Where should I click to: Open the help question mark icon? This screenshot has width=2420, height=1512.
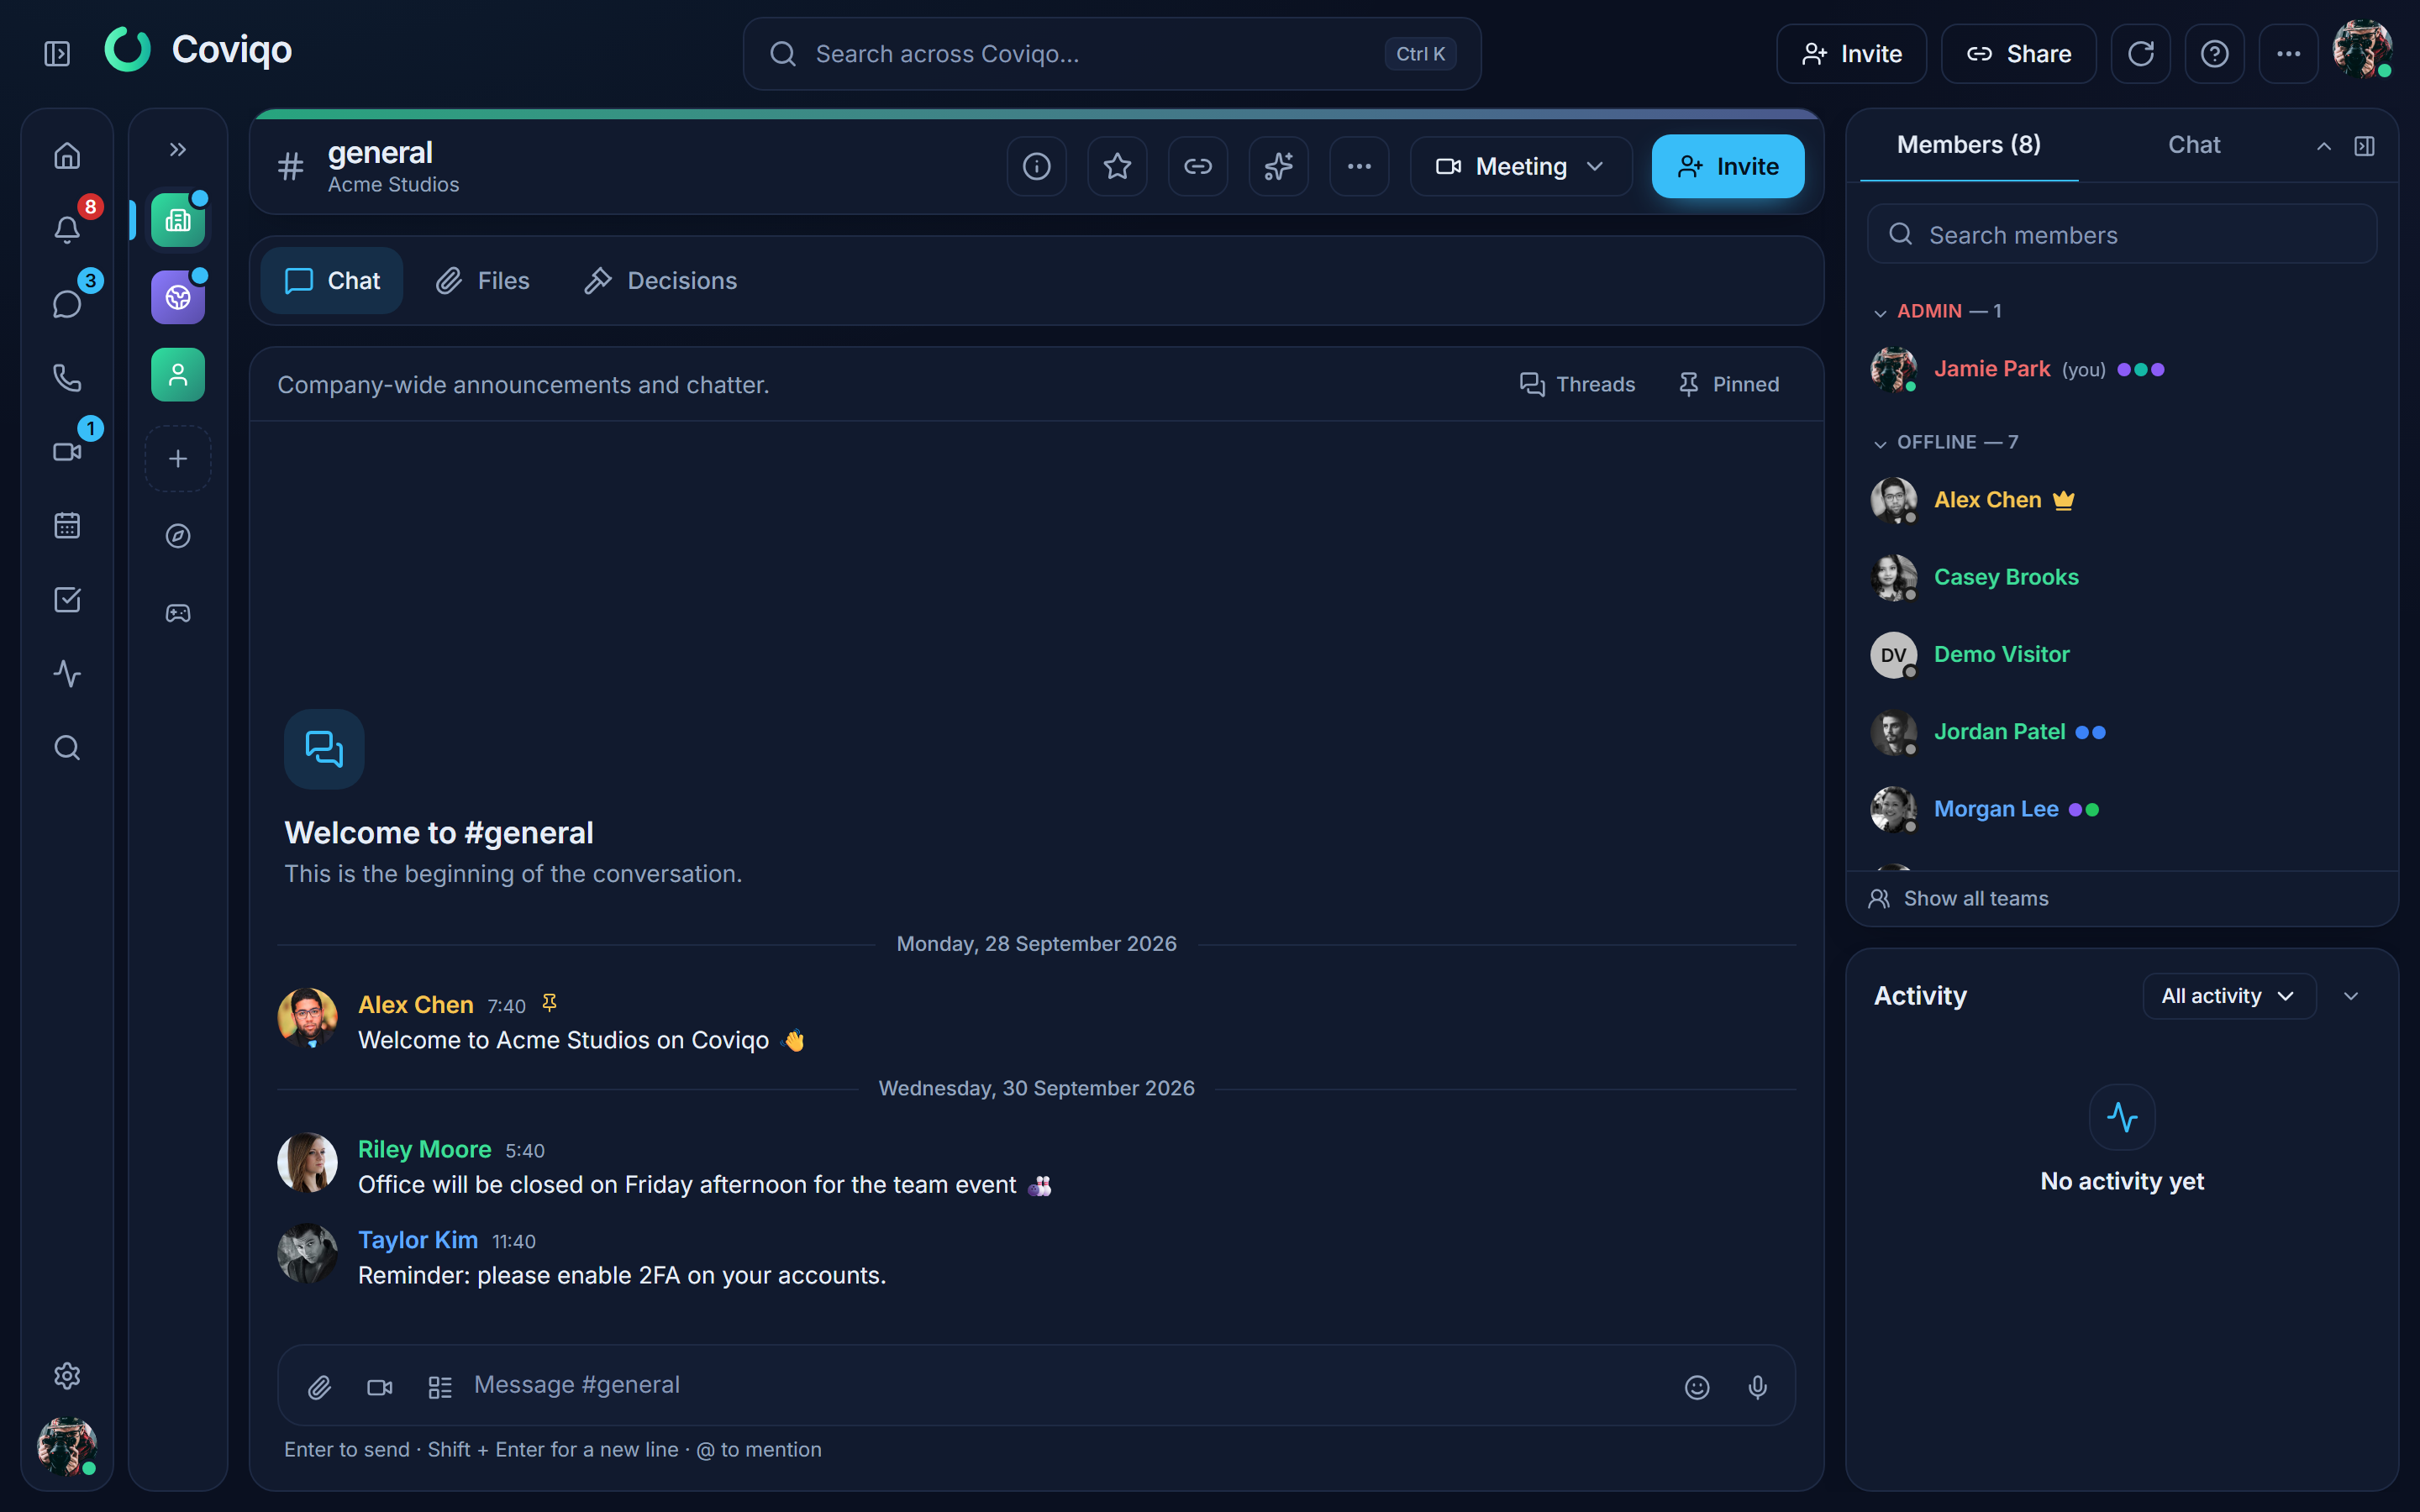click(2214, 54)
